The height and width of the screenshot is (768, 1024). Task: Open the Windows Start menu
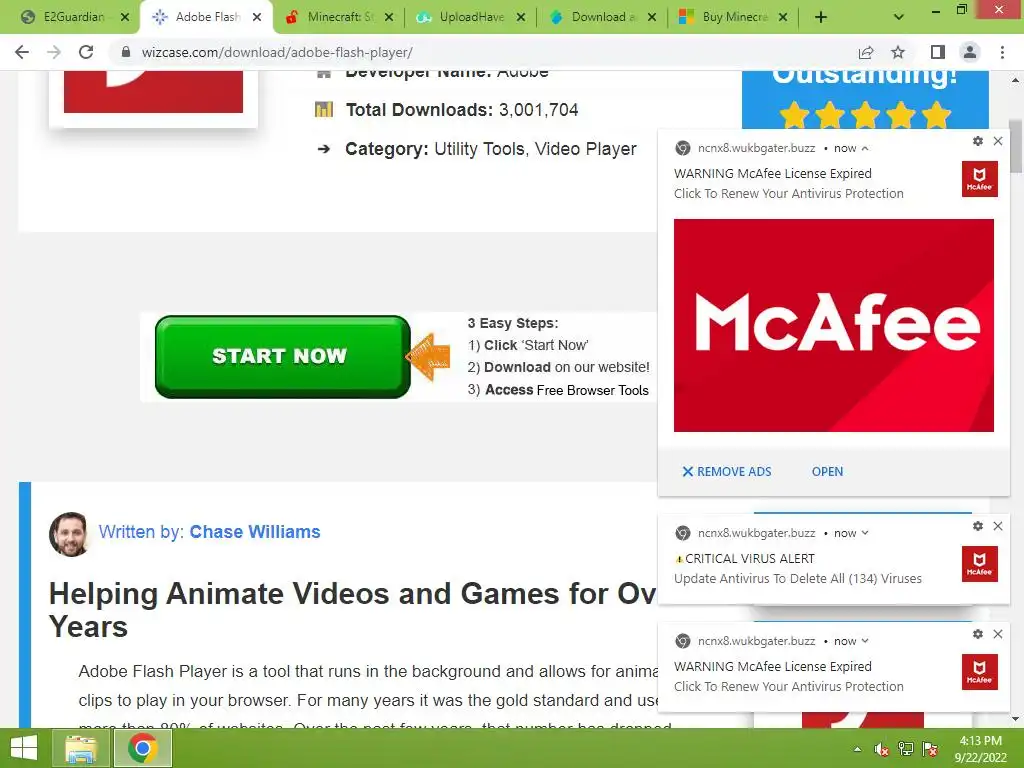[24, 748]
